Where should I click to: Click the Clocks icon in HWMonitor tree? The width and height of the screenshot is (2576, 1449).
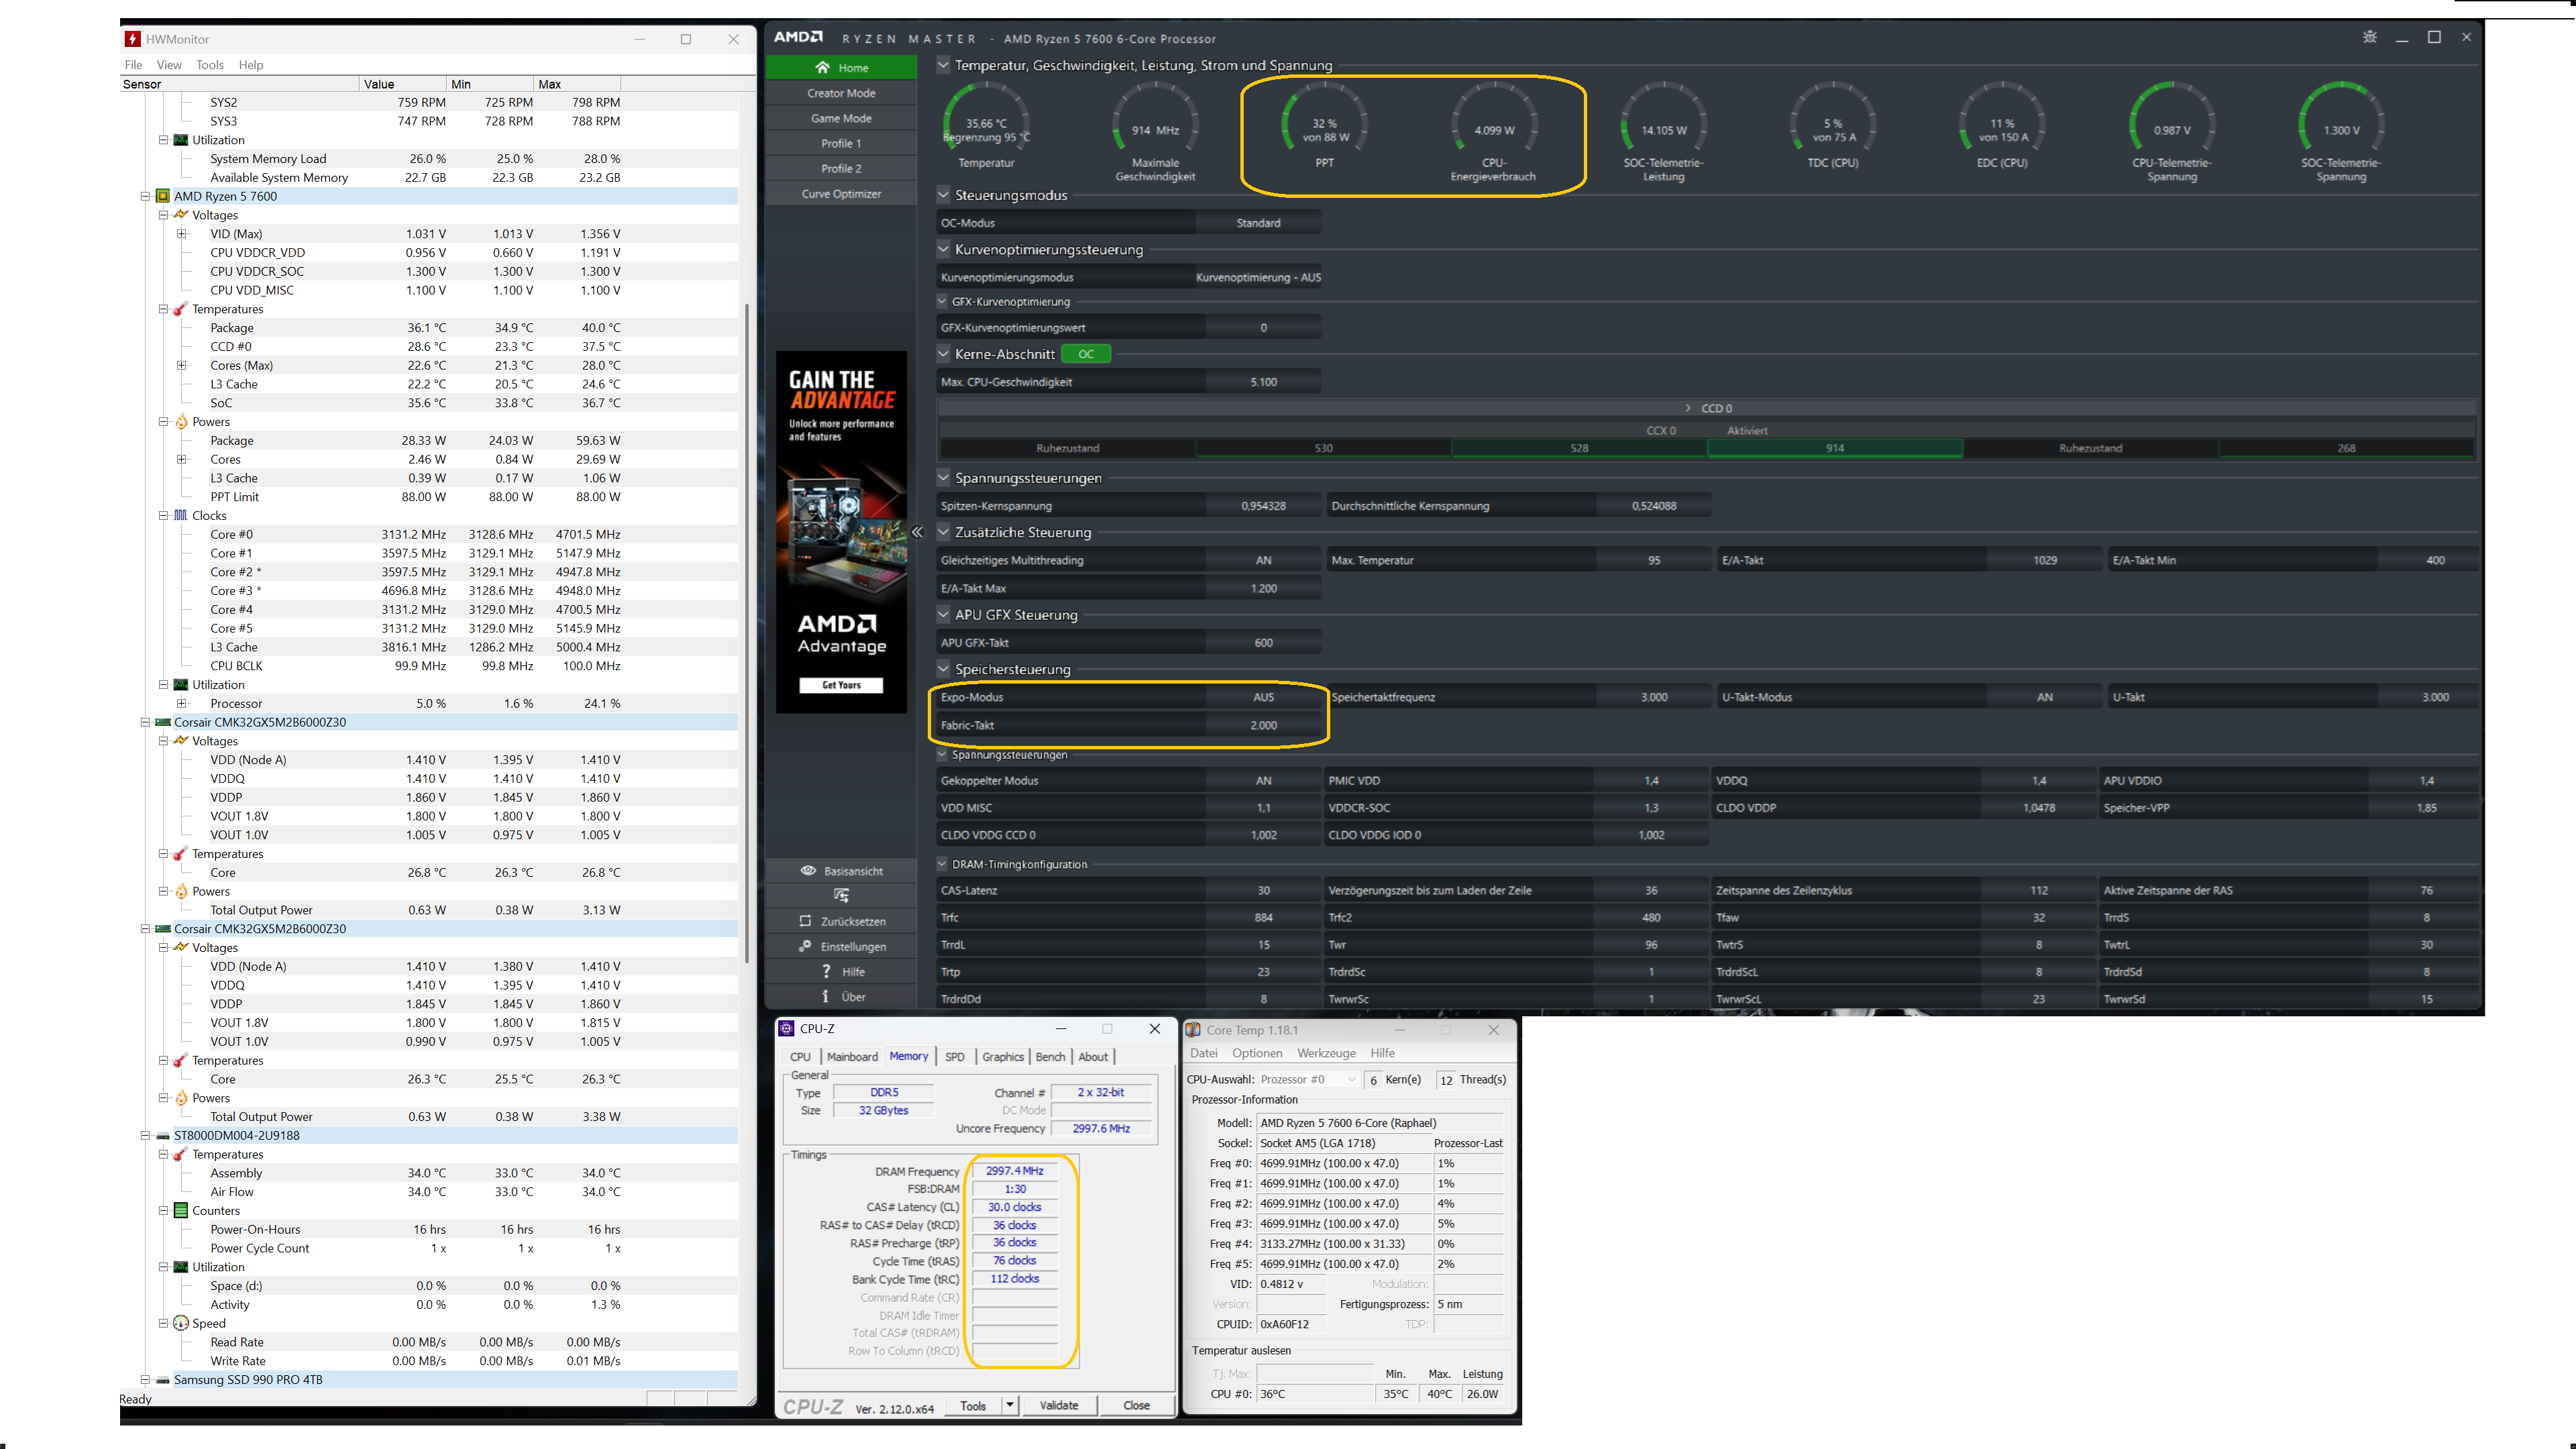181,516
